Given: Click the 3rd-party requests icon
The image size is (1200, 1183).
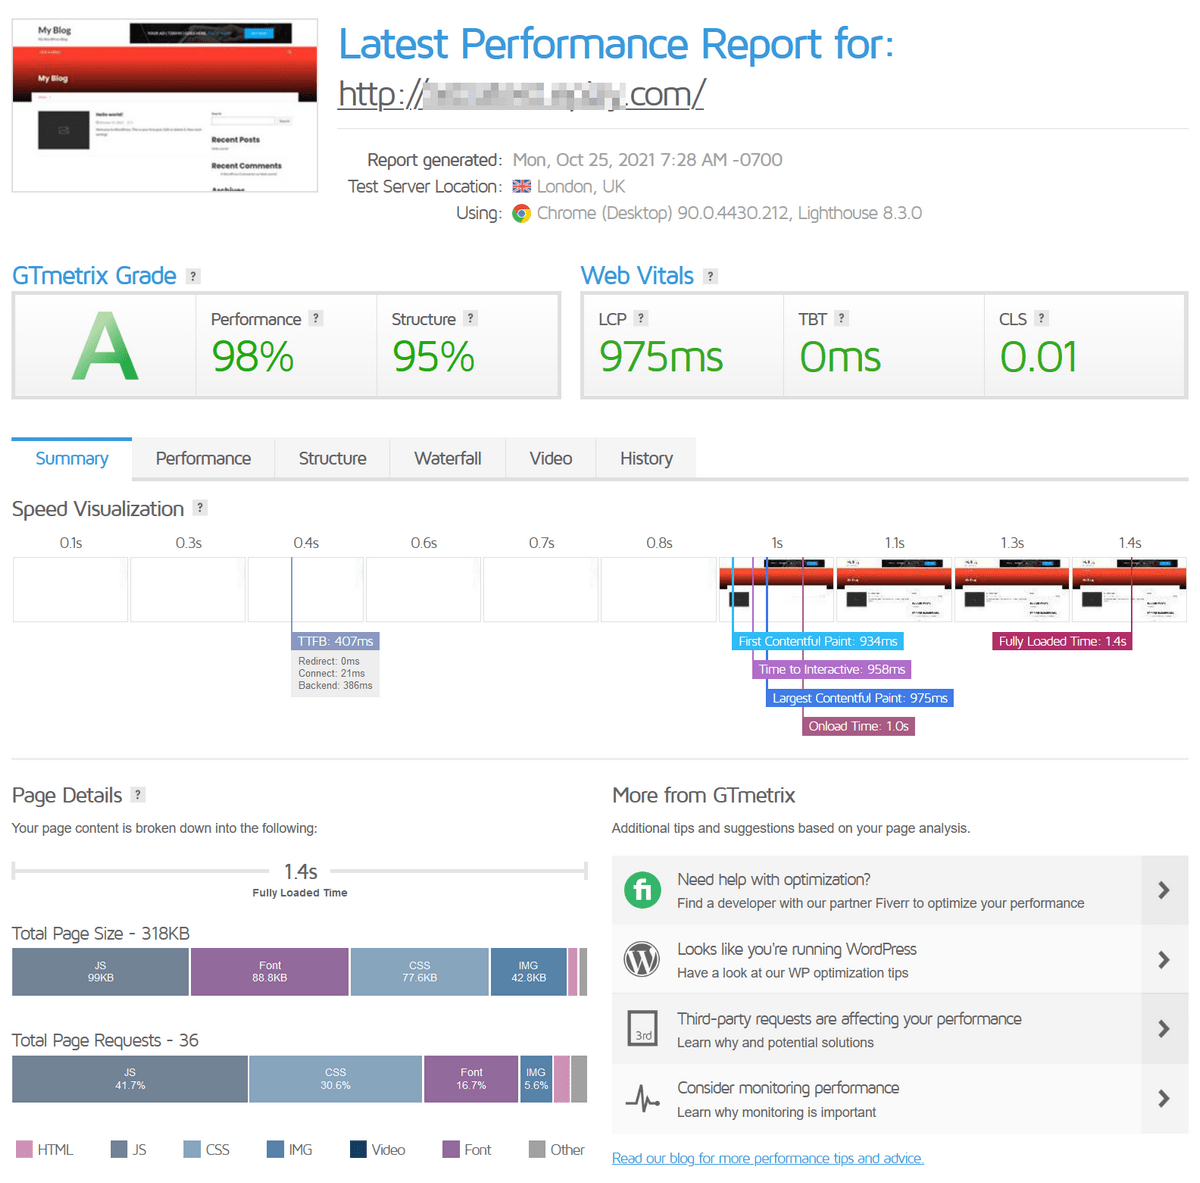Looking at the screenshot, I should point(642,1028).
